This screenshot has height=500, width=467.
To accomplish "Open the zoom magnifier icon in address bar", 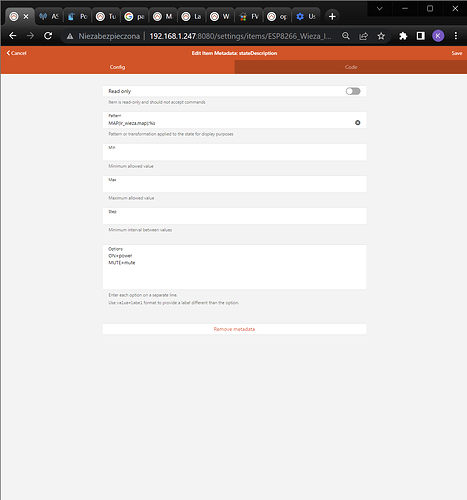I will [x=346, y=36].
